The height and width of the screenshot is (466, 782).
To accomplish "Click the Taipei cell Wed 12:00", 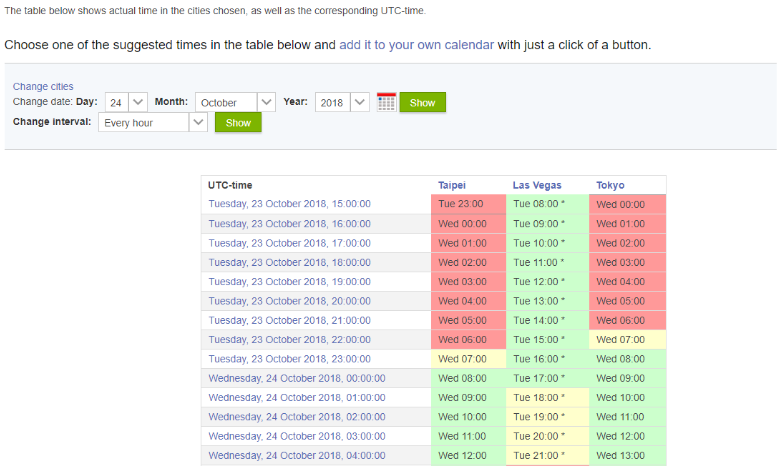I will coord(468,456).
